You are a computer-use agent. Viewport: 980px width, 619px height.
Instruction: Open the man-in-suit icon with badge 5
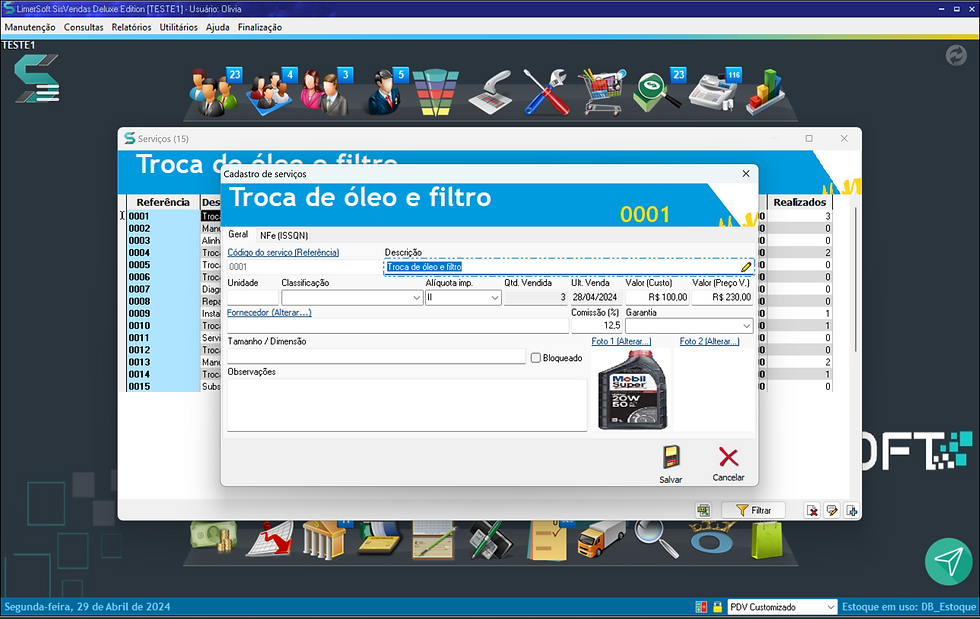[385, 93]
